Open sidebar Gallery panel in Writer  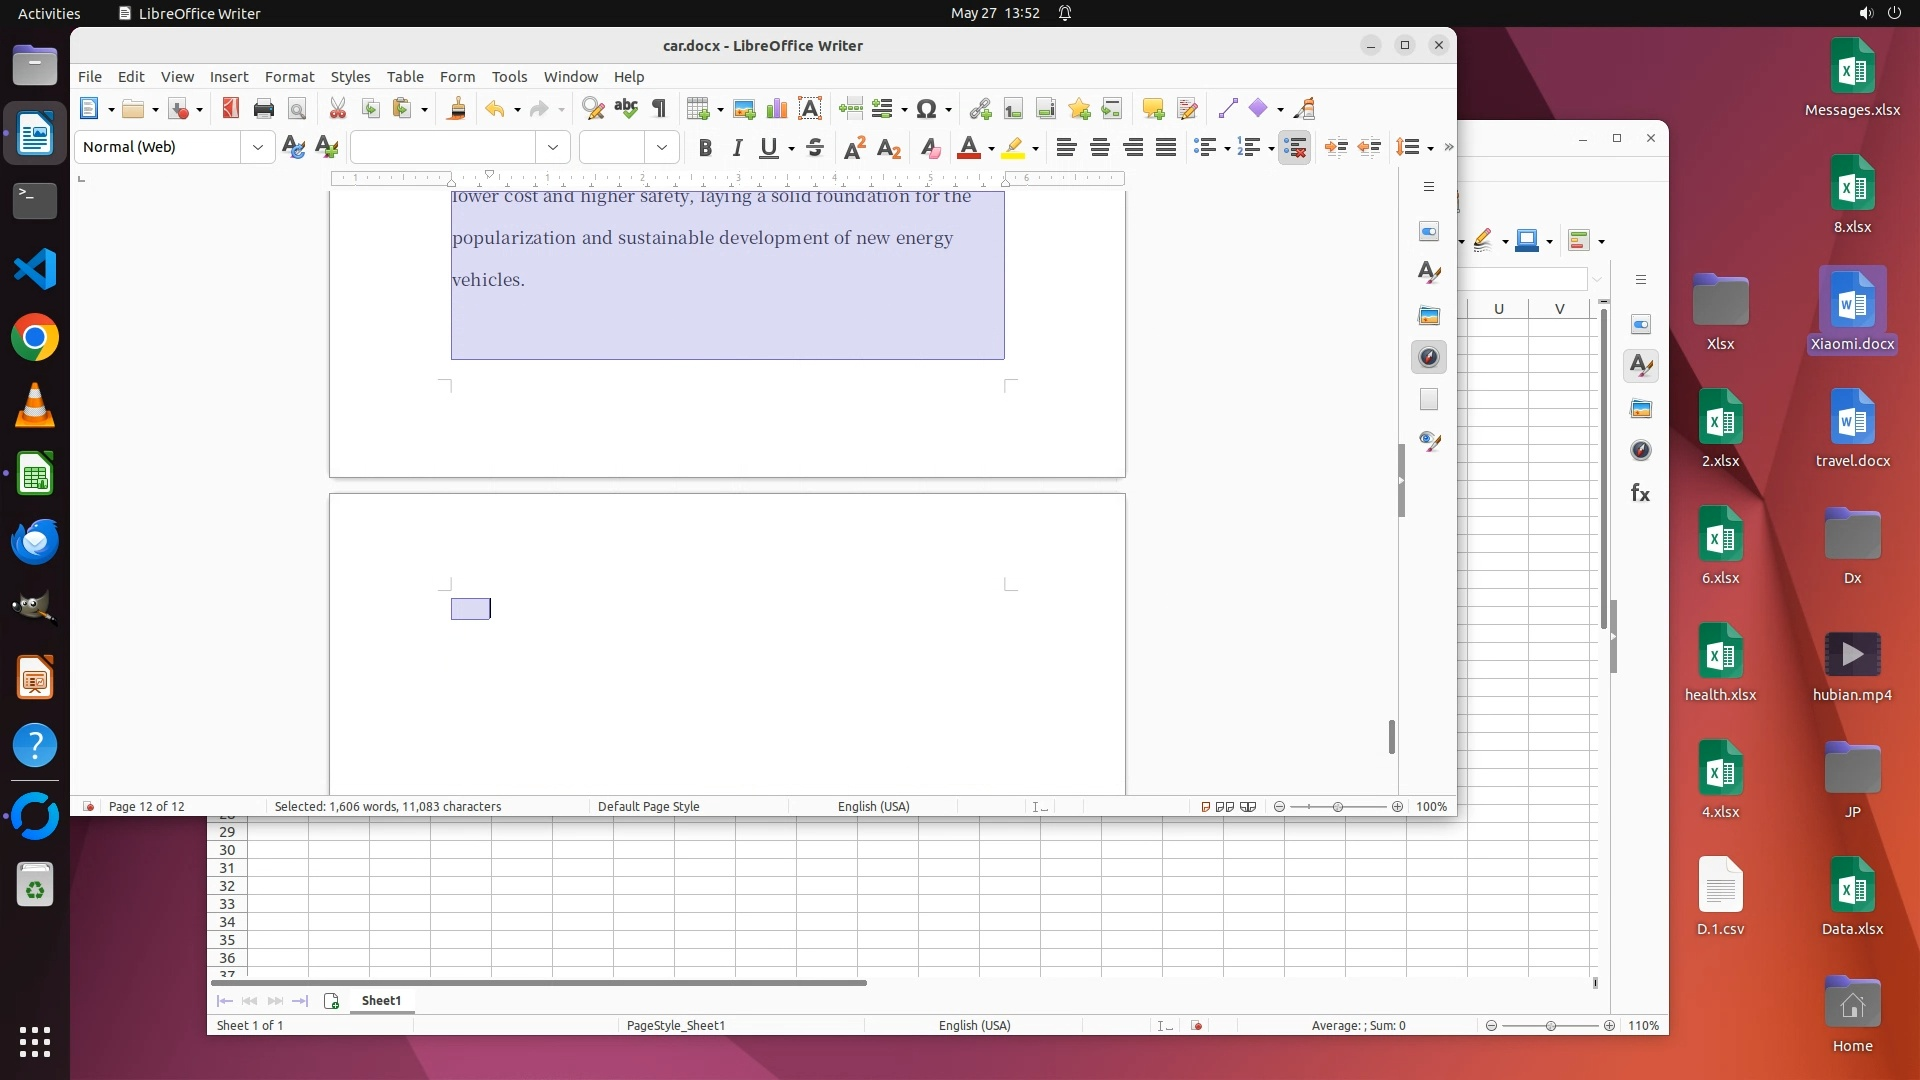(1429, 316)
